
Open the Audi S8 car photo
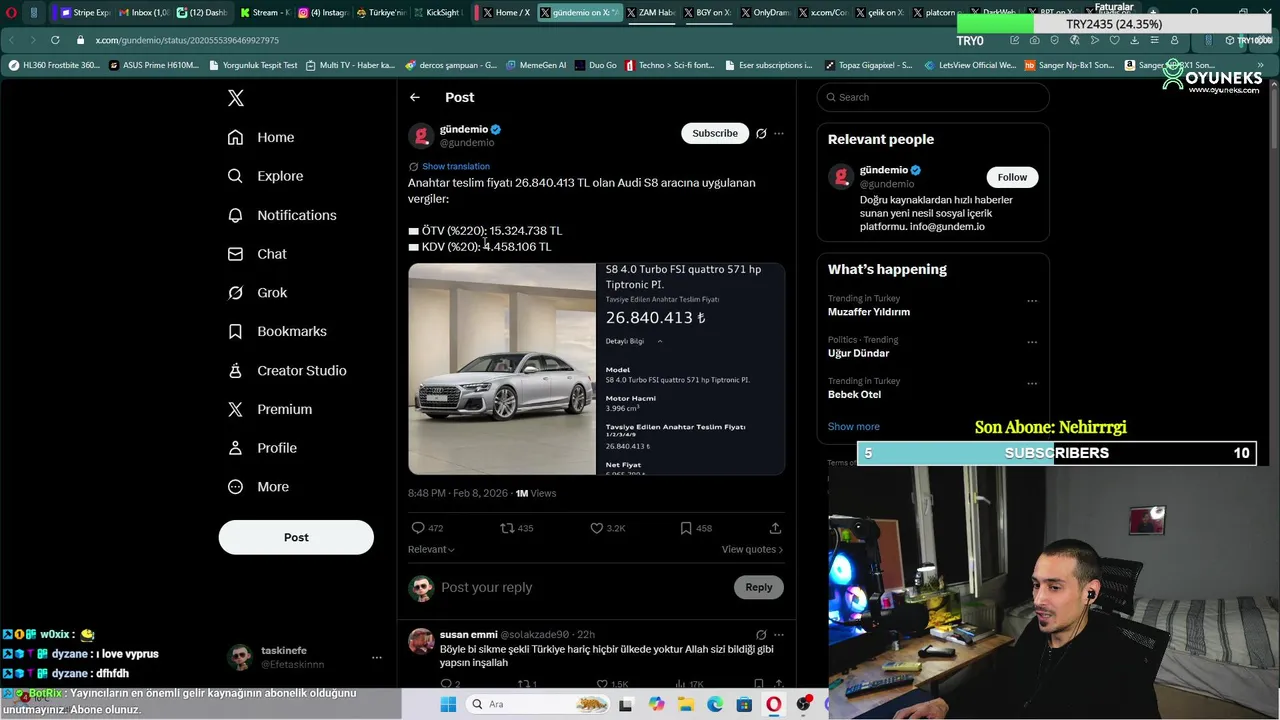[x=502, y=369]
